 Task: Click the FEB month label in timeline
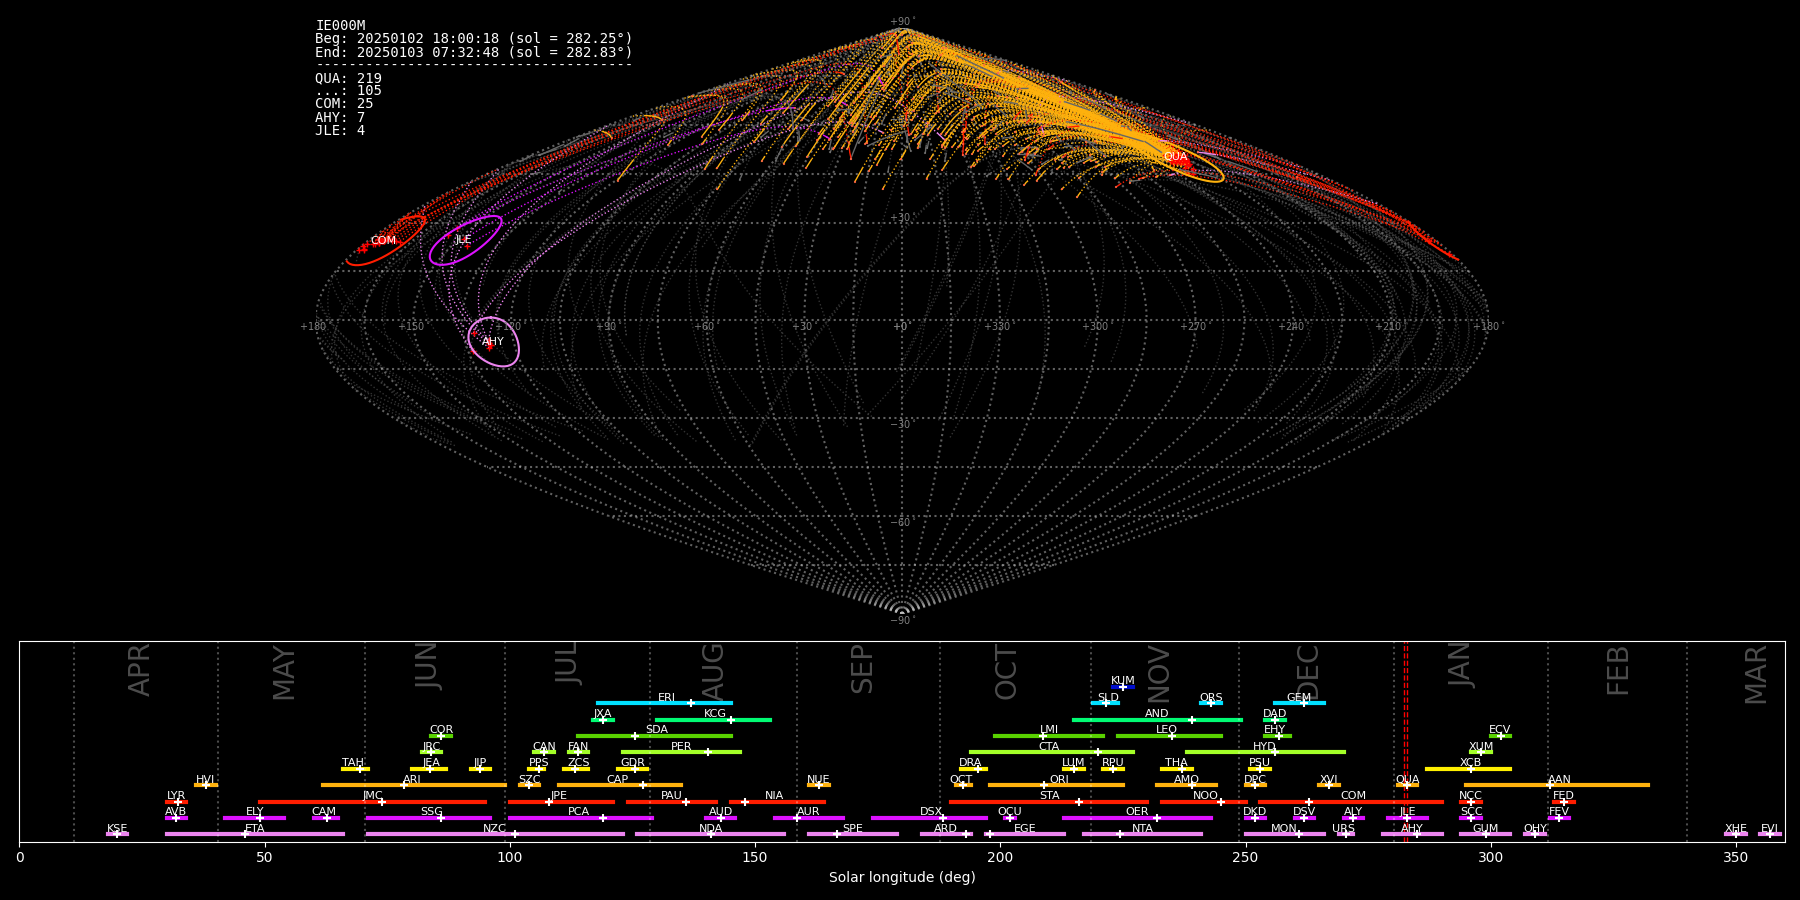(x=1618, y=670)
